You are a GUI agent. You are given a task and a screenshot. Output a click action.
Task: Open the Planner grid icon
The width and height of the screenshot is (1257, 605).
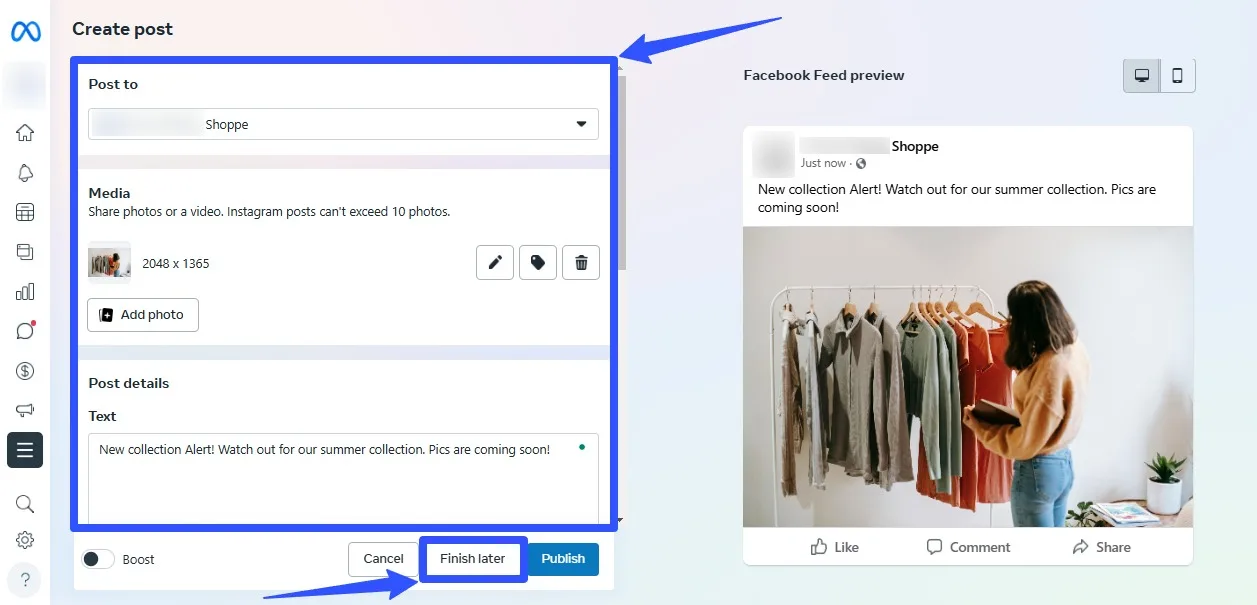point(25,212)
